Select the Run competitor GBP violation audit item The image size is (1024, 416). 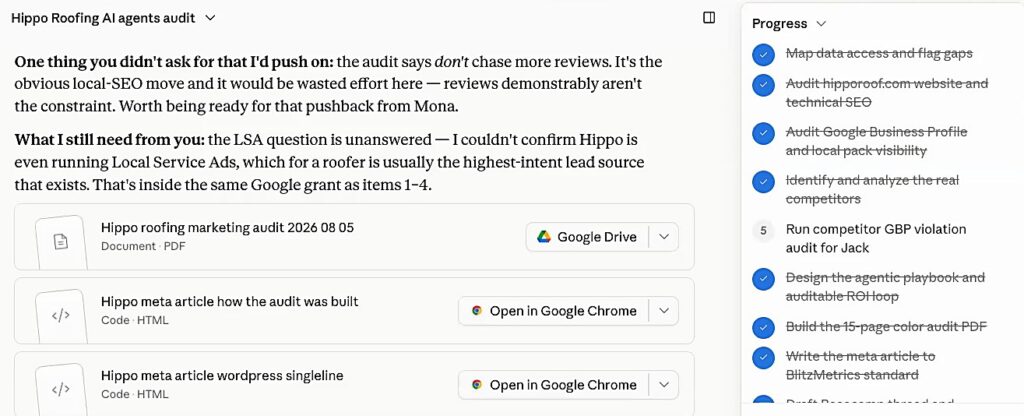(x=876, y=238)
